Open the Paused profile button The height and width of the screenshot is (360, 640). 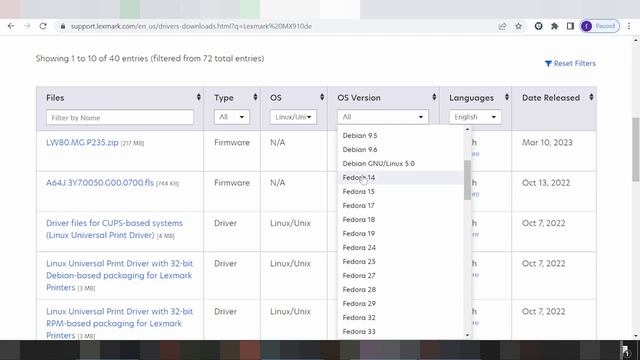pyautogui.click(x=600, y=26)
